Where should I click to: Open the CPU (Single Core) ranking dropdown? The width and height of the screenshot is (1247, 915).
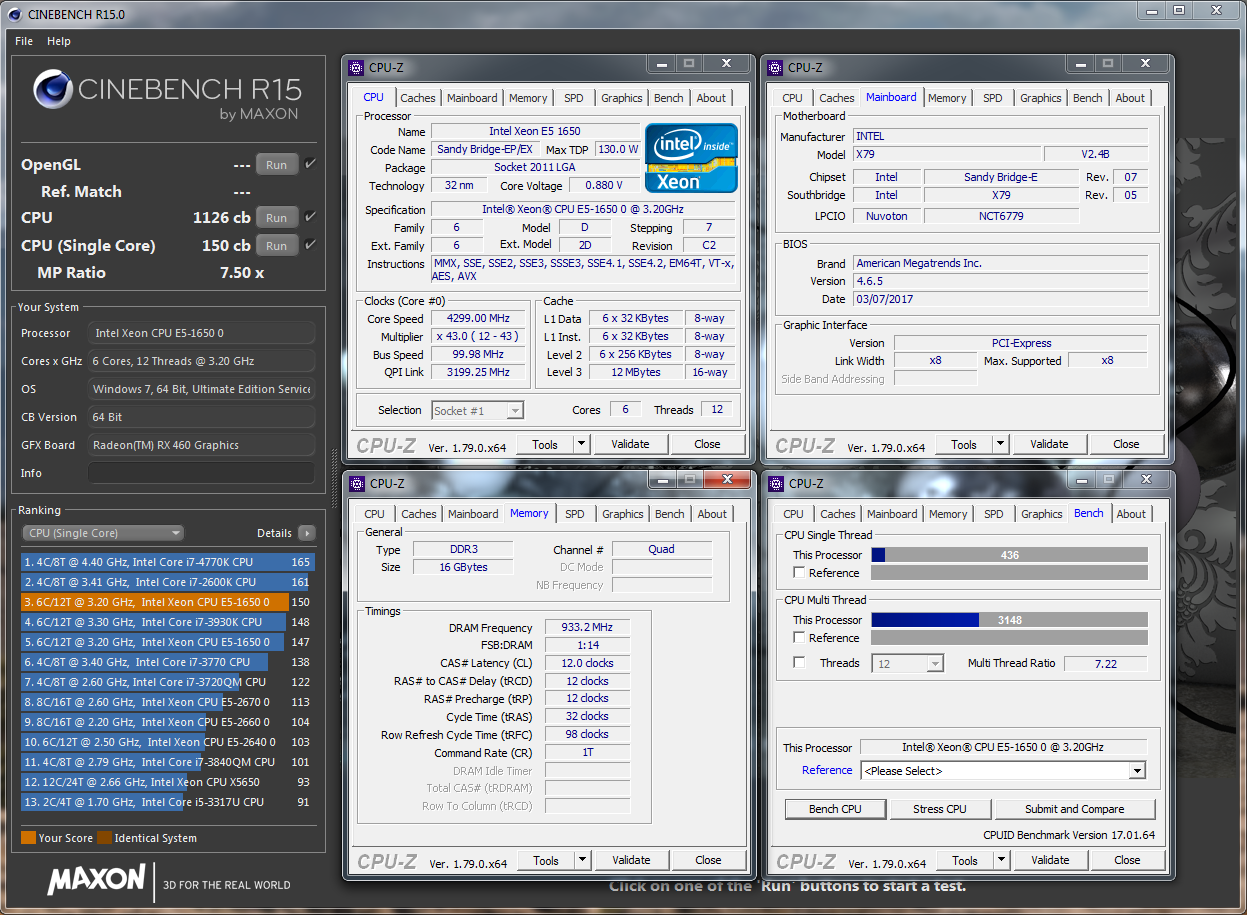(x=103, y=533)
